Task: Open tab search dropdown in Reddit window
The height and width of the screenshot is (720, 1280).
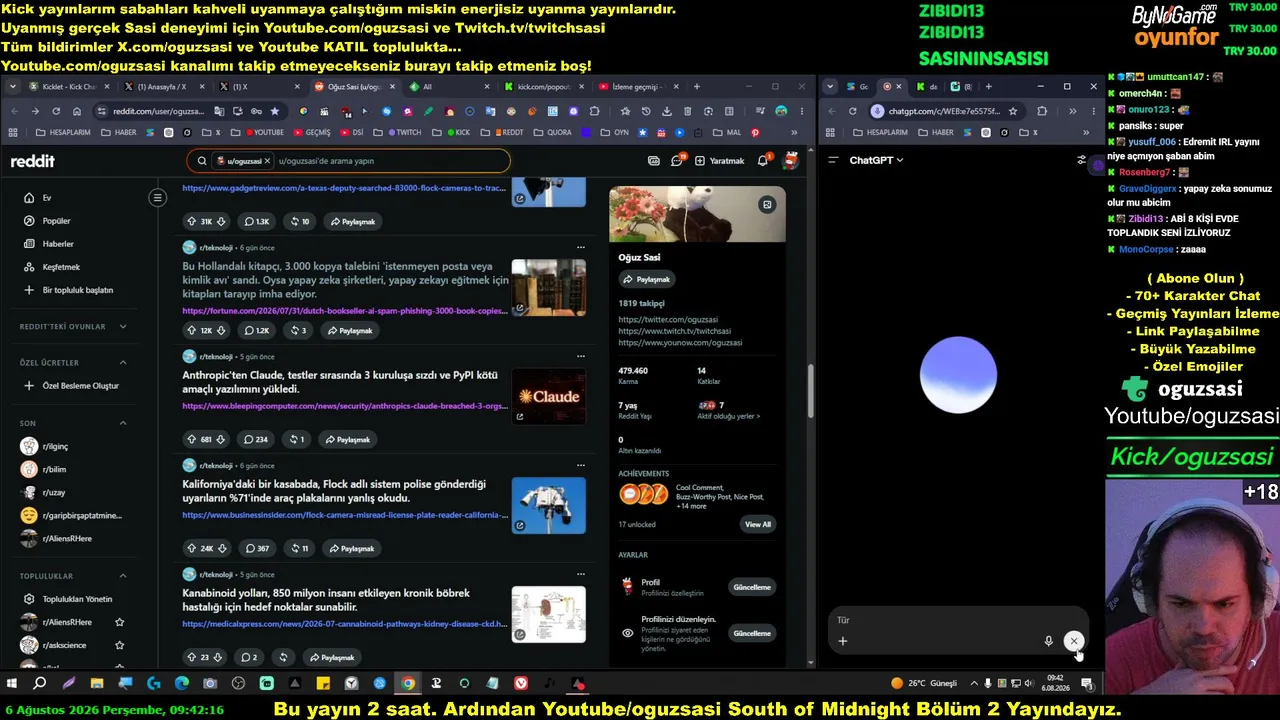Action: tap(13, 87)
